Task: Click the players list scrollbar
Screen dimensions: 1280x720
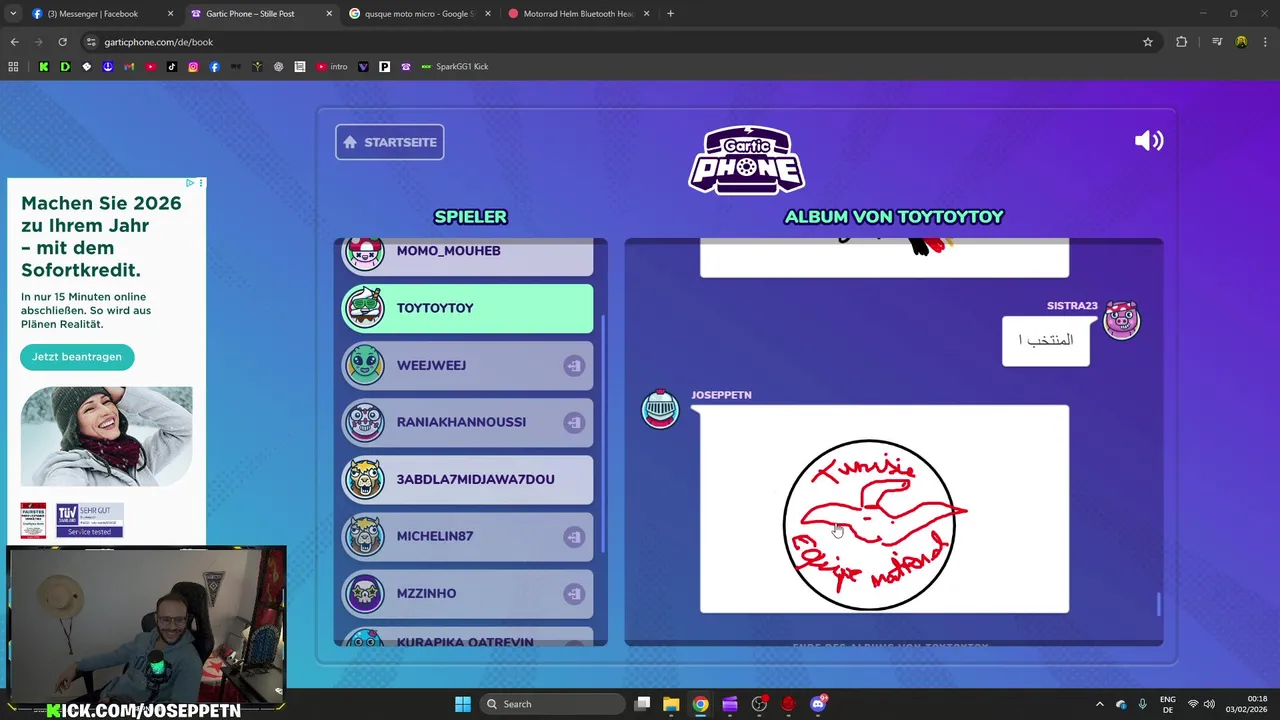Action: 602,435
